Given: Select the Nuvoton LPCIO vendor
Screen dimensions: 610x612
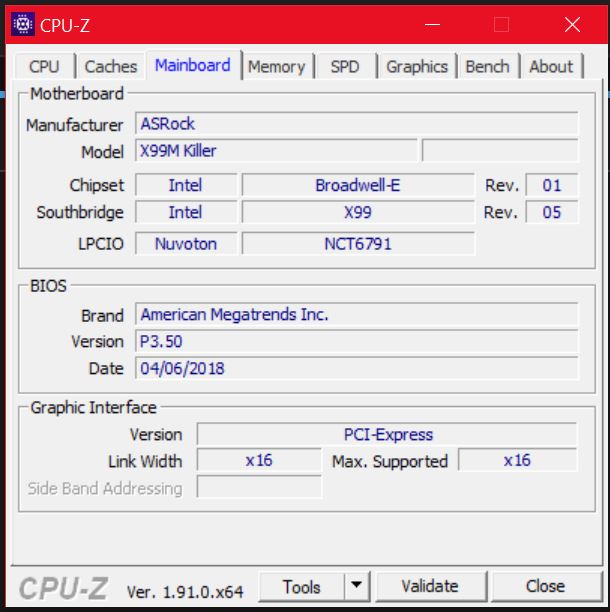Looking at the screenshot, I should pos(186,244).
